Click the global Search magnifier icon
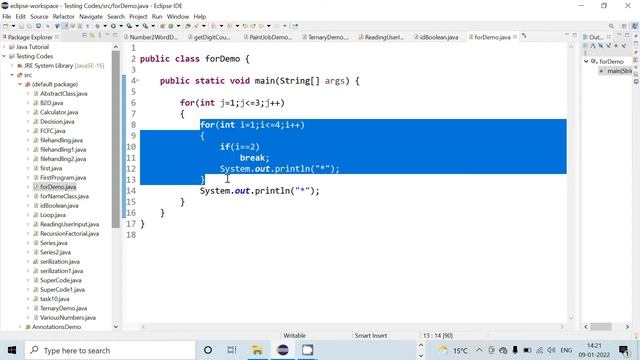 coord(611,26)
